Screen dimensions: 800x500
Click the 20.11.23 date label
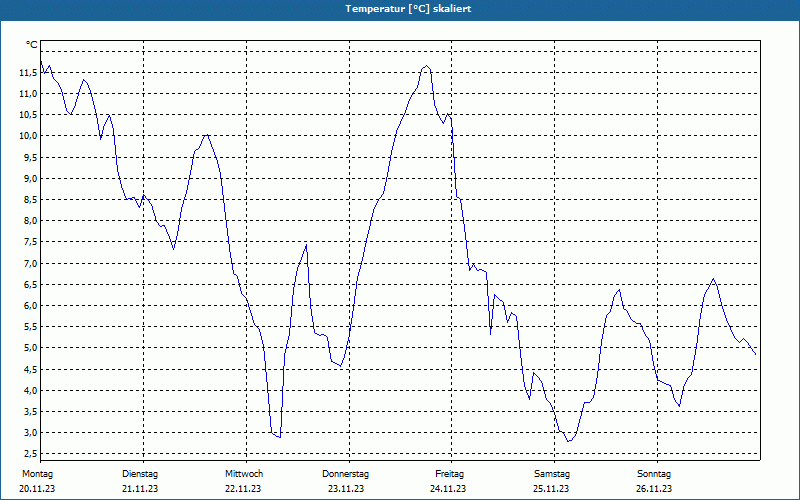37,489
